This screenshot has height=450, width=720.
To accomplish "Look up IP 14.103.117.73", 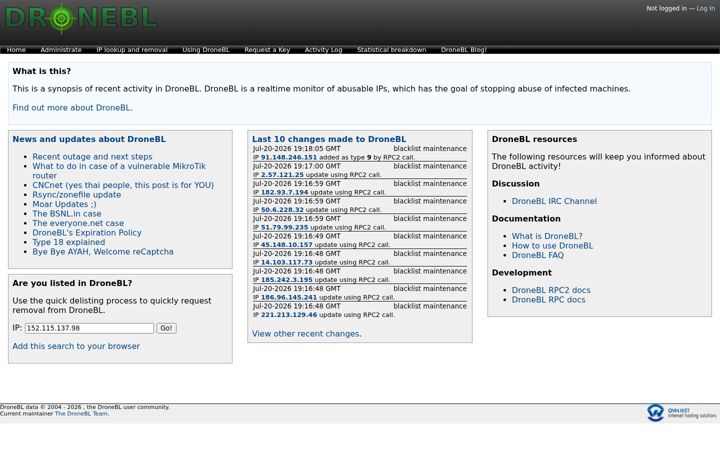I will click(x=287, y=262).
